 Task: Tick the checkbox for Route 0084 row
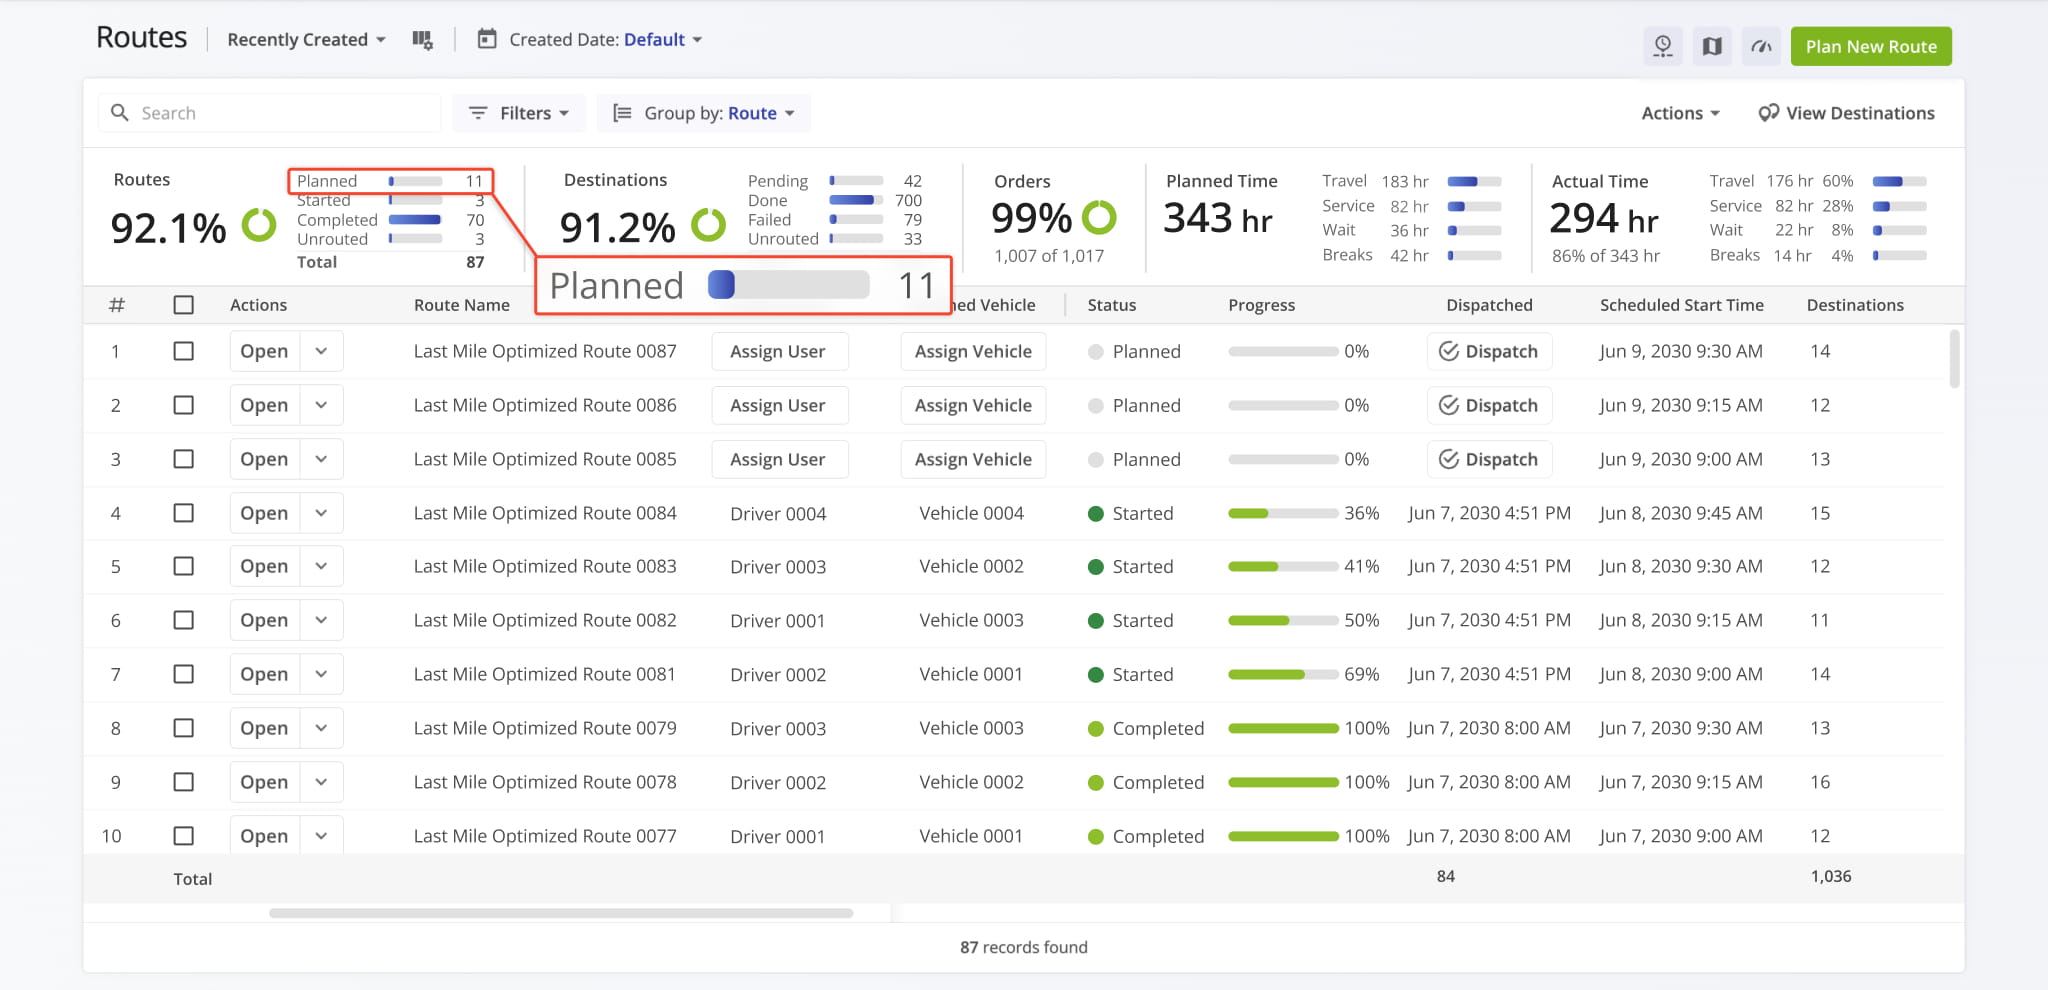pyautogui.click(x=184, y=513)
